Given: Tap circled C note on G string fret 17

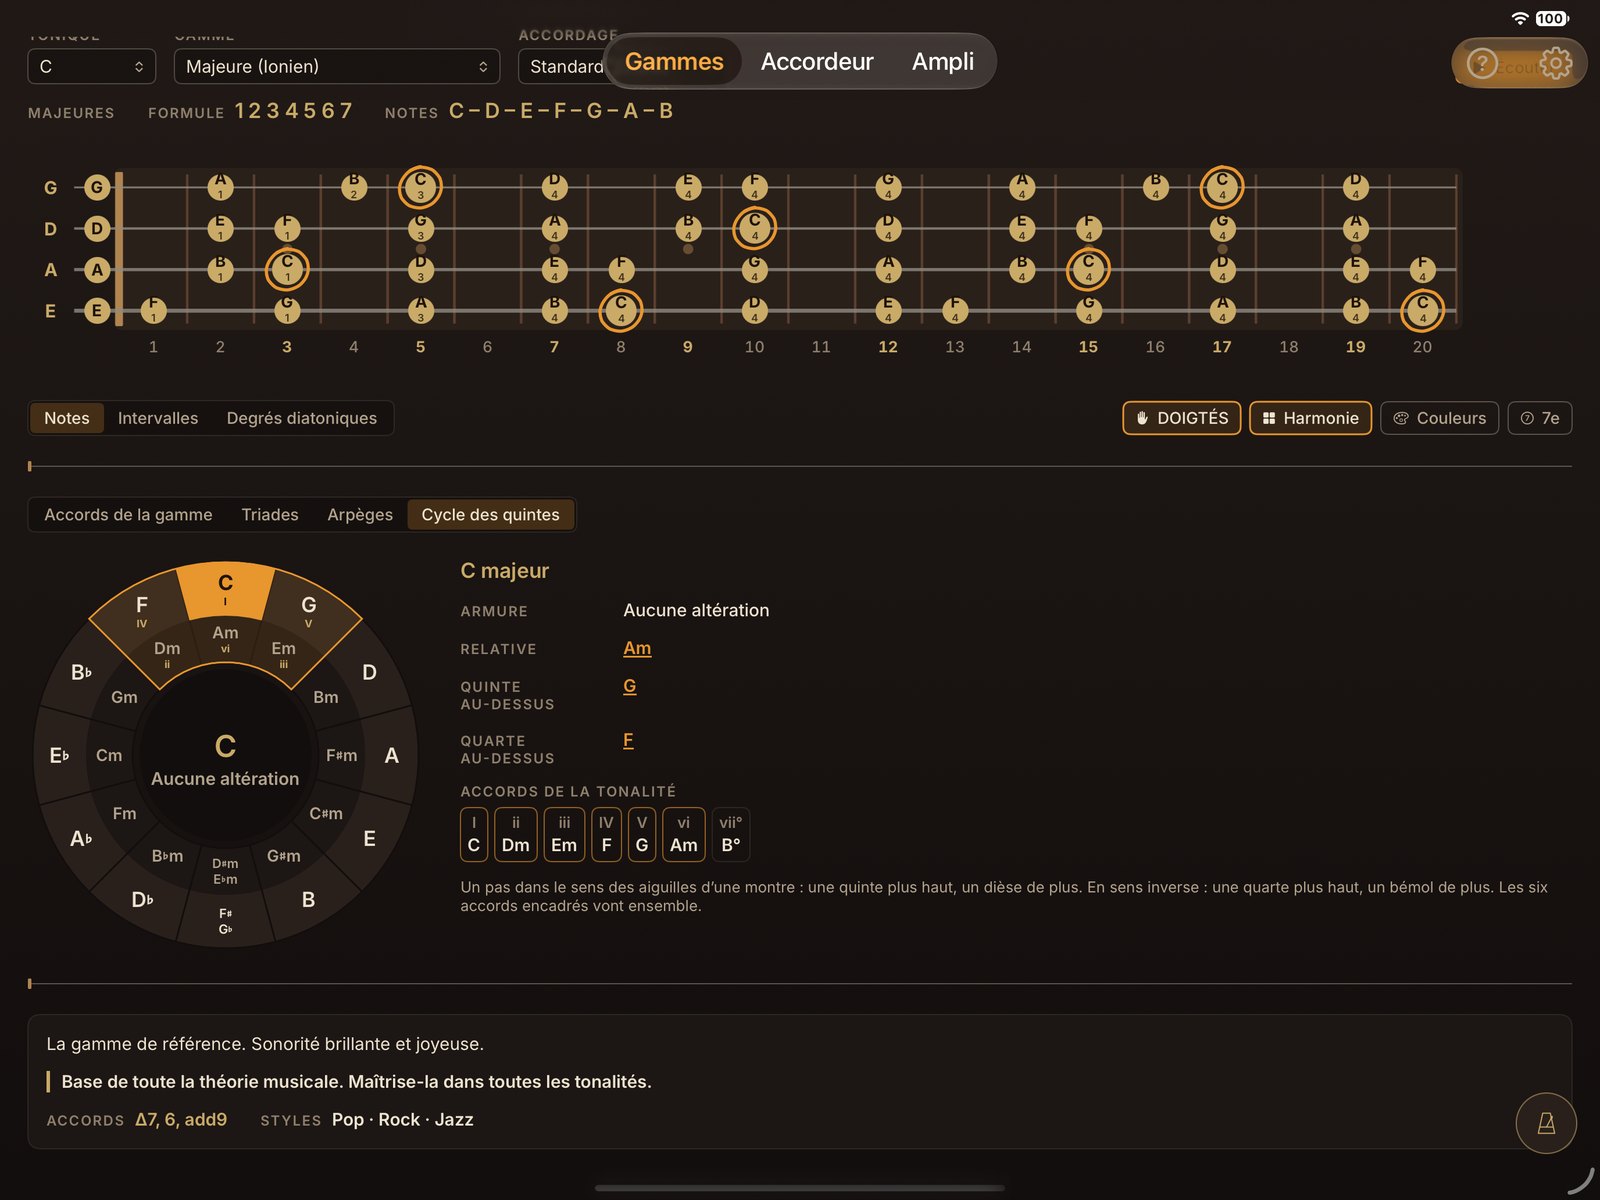Looking at the screenshot, I should 1222,187.
